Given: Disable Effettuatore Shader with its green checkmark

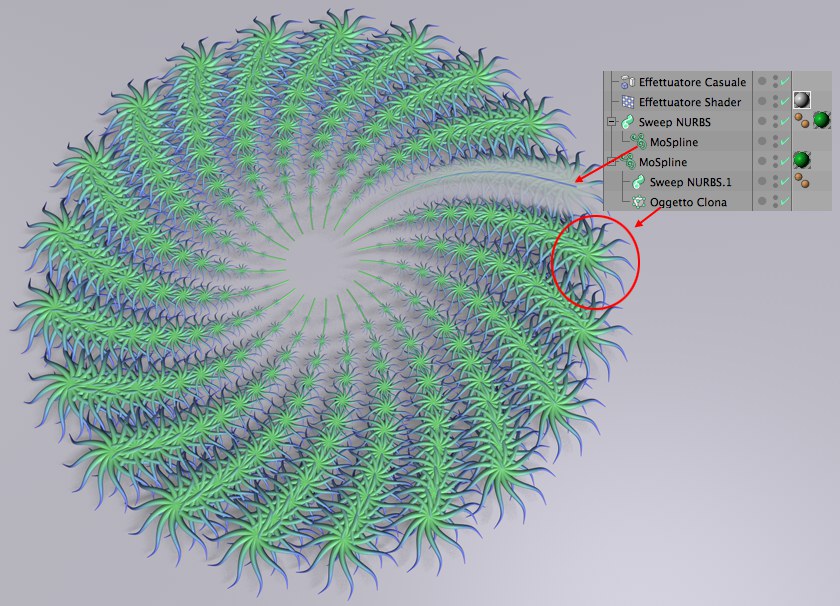Looking at the screenshot, I should pyautogui.click(x=785, y=101).
